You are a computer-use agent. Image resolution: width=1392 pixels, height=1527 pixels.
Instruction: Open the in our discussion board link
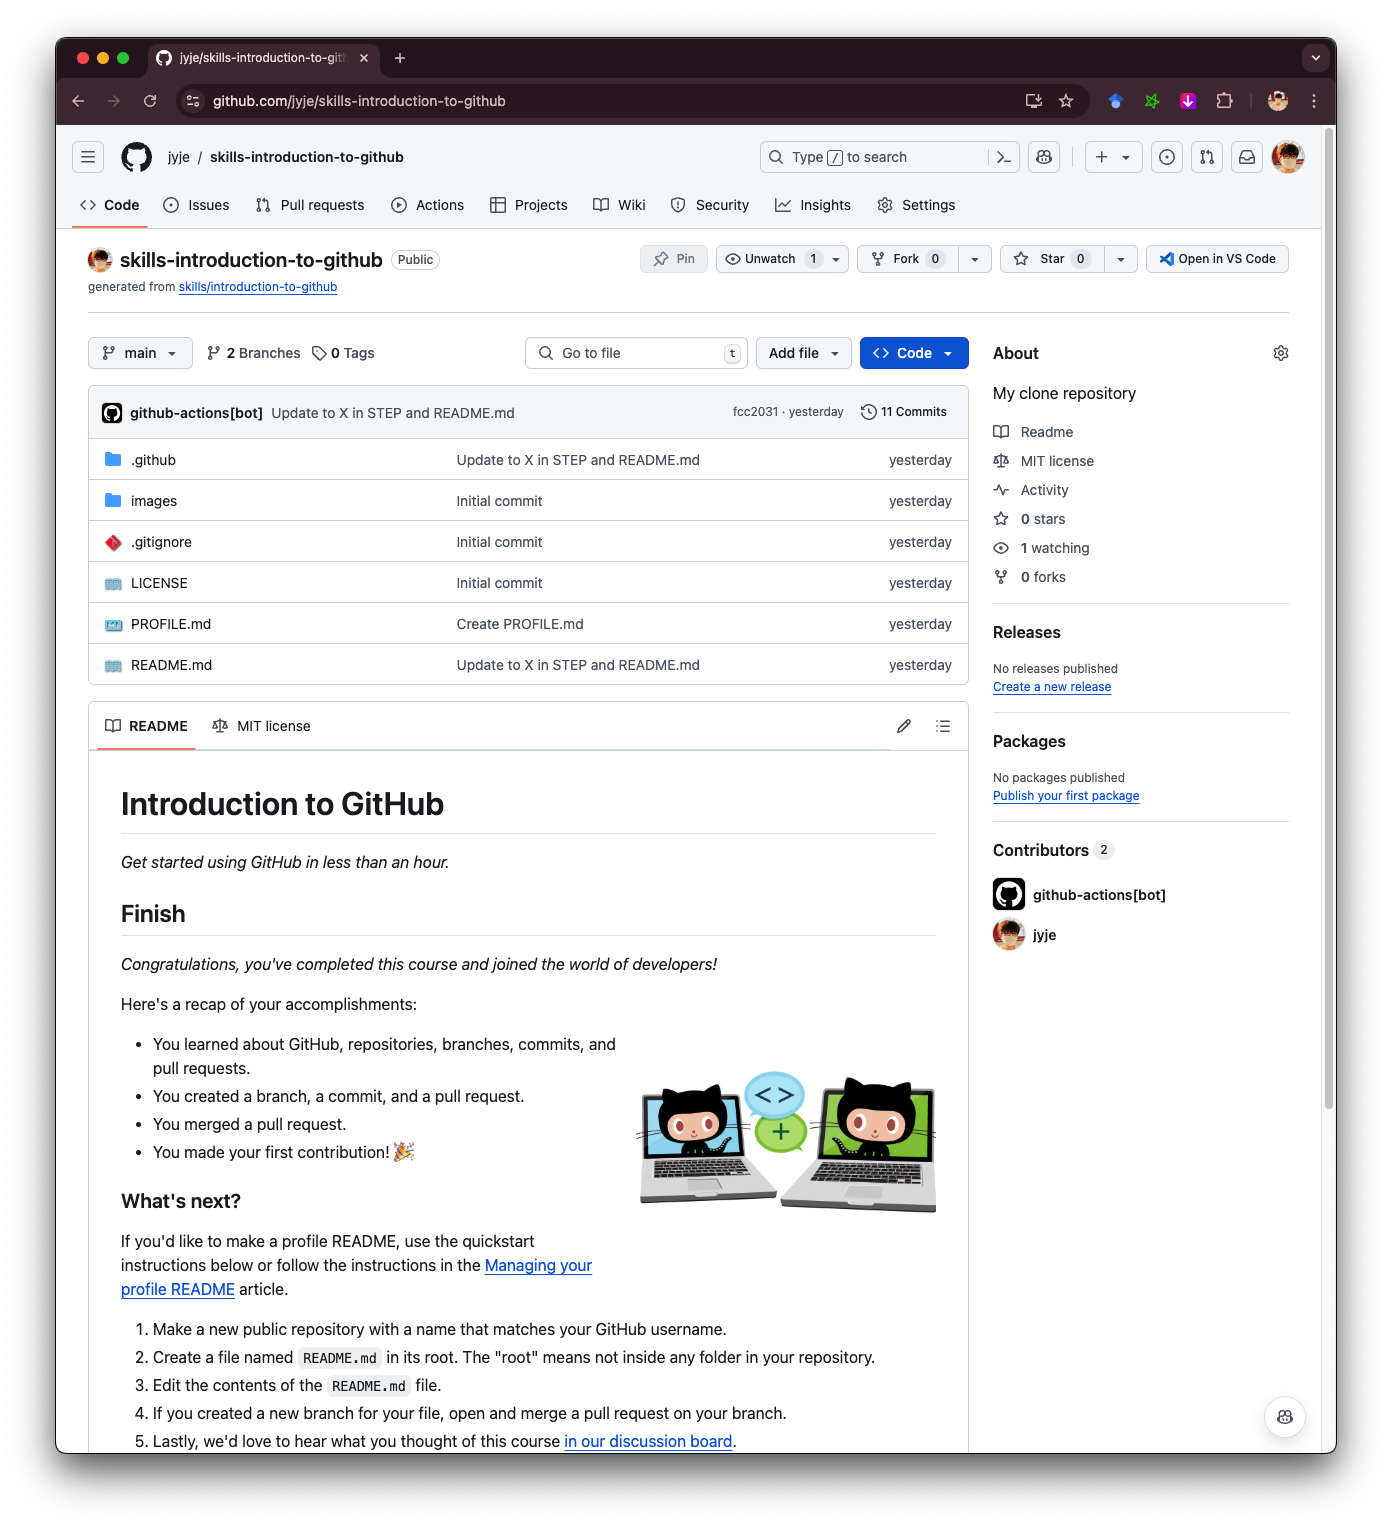[648, 1441]
